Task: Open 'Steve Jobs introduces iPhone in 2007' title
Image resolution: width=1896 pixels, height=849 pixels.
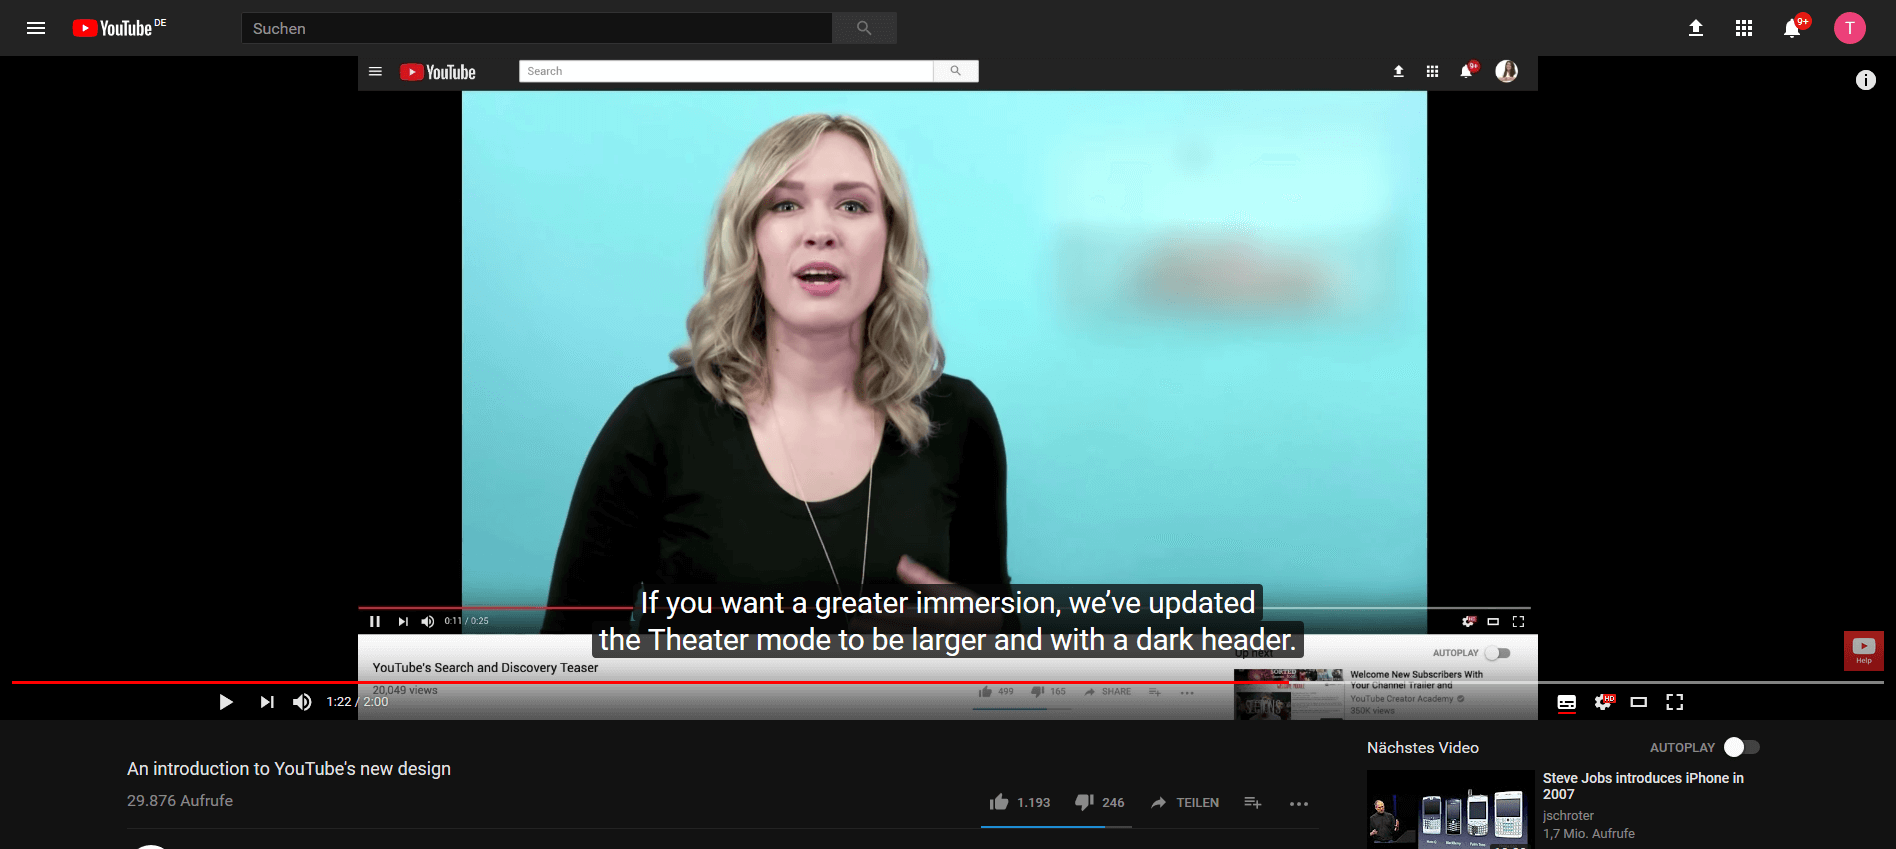Action: [1643, 786]
